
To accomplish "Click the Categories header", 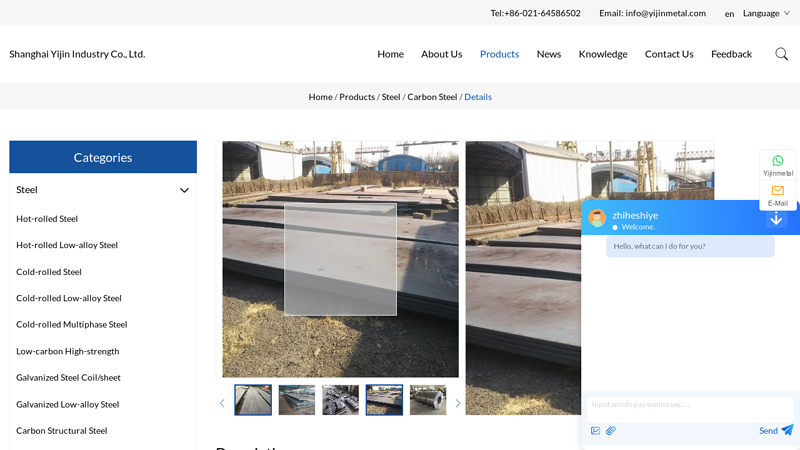I will (x=103, y=157).
